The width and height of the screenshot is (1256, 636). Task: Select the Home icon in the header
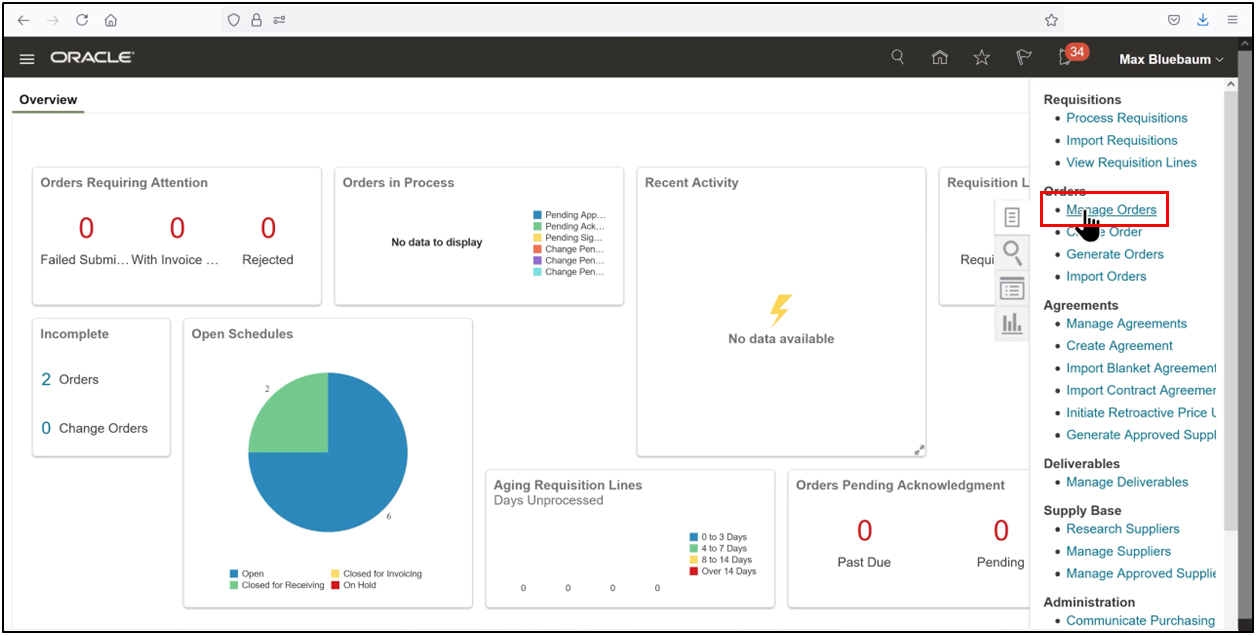click(x=939, y=57)
